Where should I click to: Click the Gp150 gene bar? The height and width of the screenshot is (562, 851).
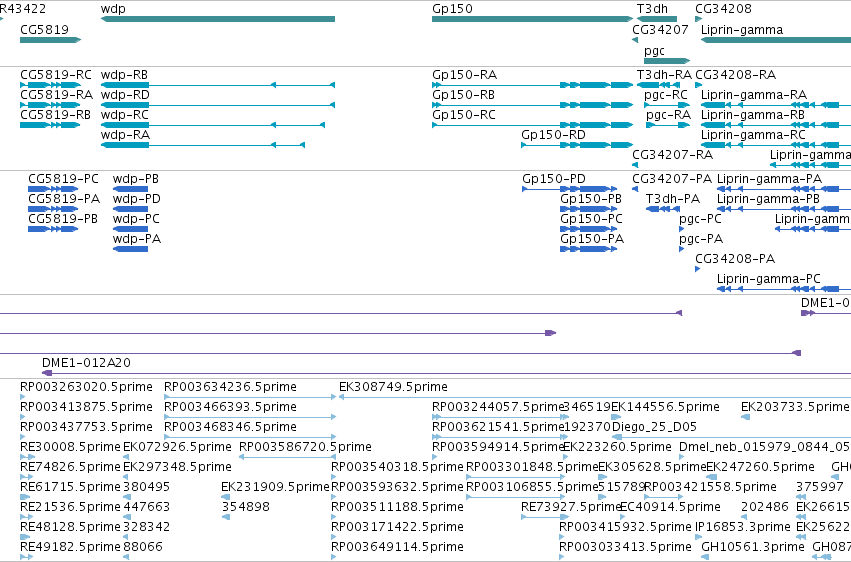tap(532, 19)
